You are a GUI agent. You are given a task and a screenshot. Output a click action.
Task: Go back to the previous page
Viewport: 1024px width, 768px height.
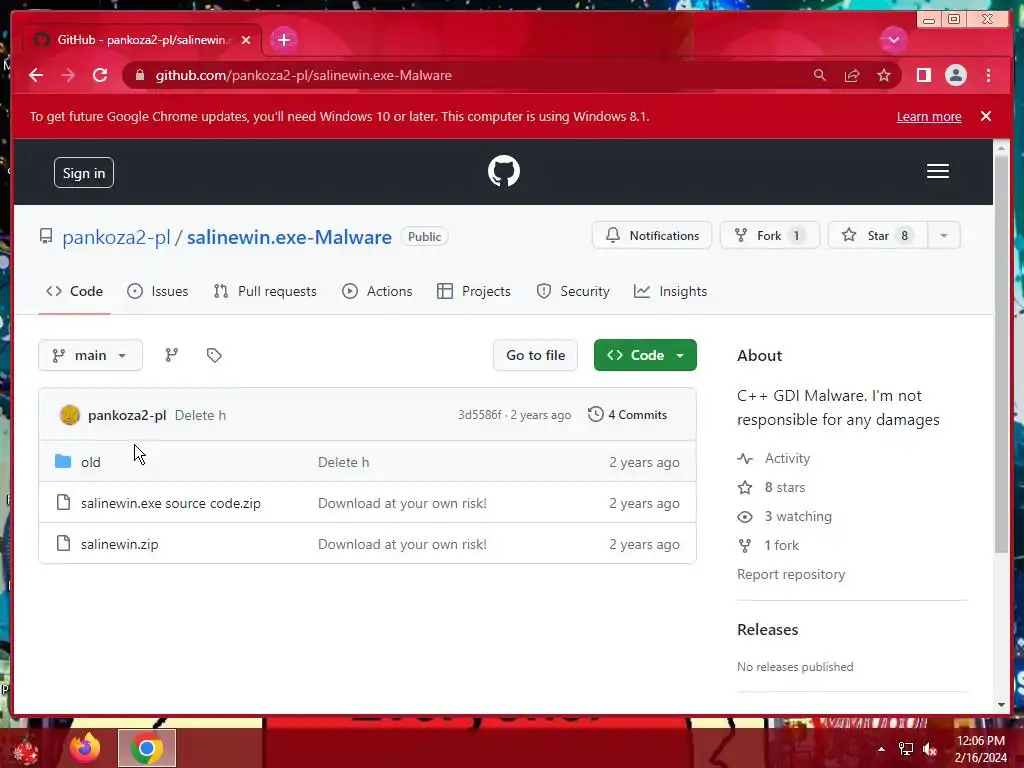36,75
